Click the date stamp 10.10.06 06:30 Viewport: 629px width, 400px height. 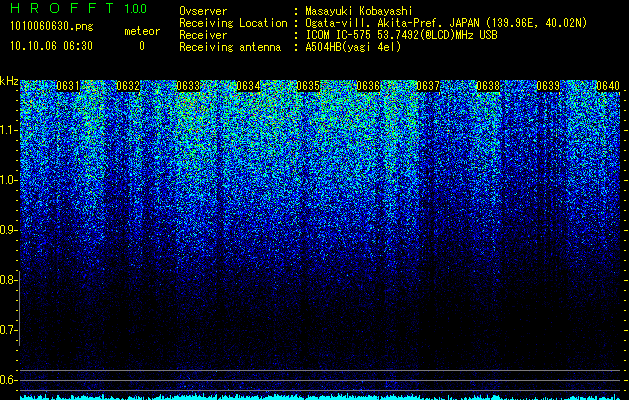[52, 46]
